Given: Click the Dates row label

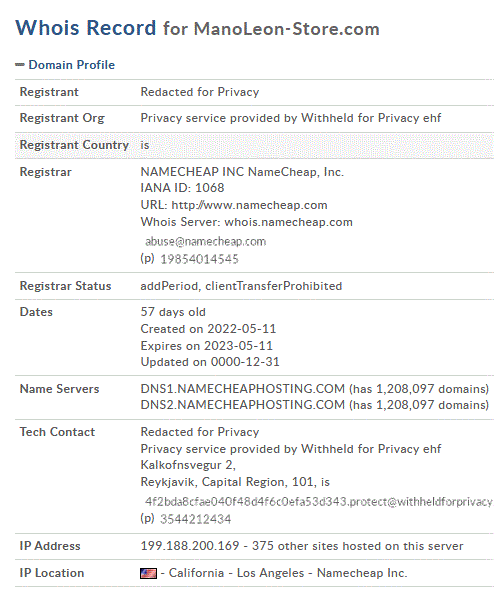Looking at the screenshot, I should pyautogui.click(x=36, y=312).
